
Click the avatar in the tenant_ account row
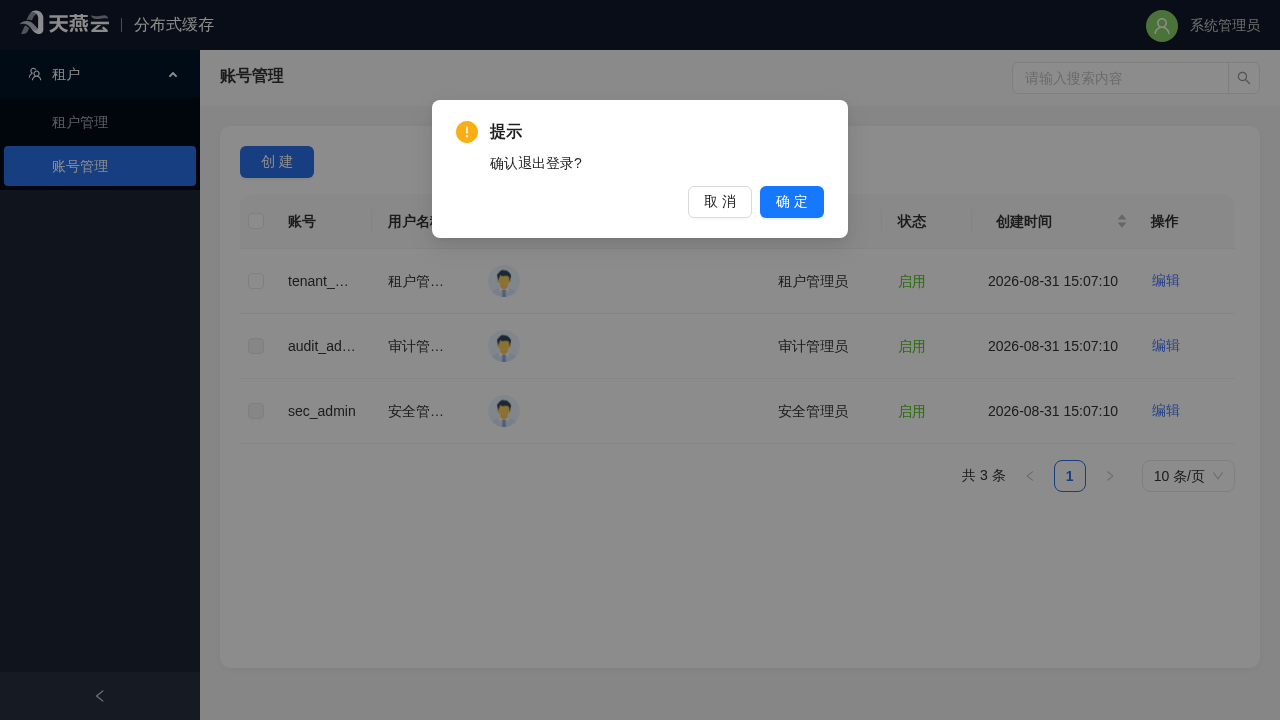click(504, 281)
